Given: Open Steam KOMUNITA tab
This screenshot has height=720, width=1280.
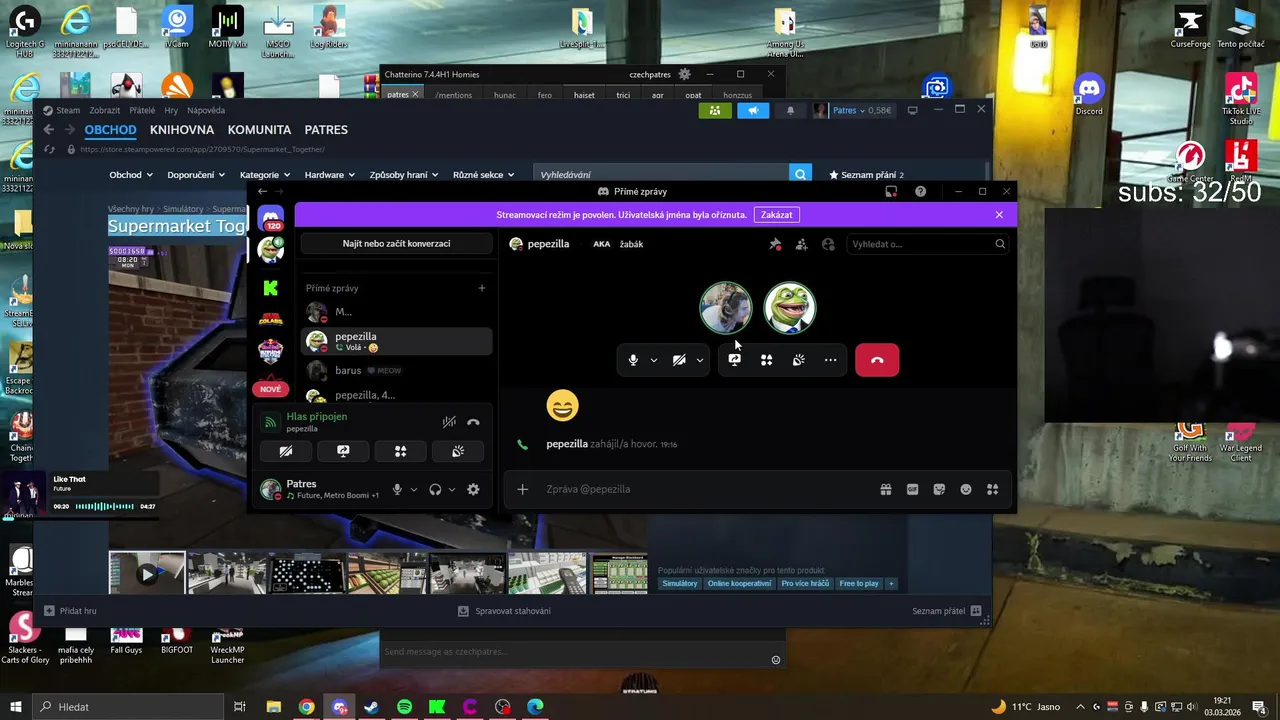Looking at the screenshot, I should point(259,130).
